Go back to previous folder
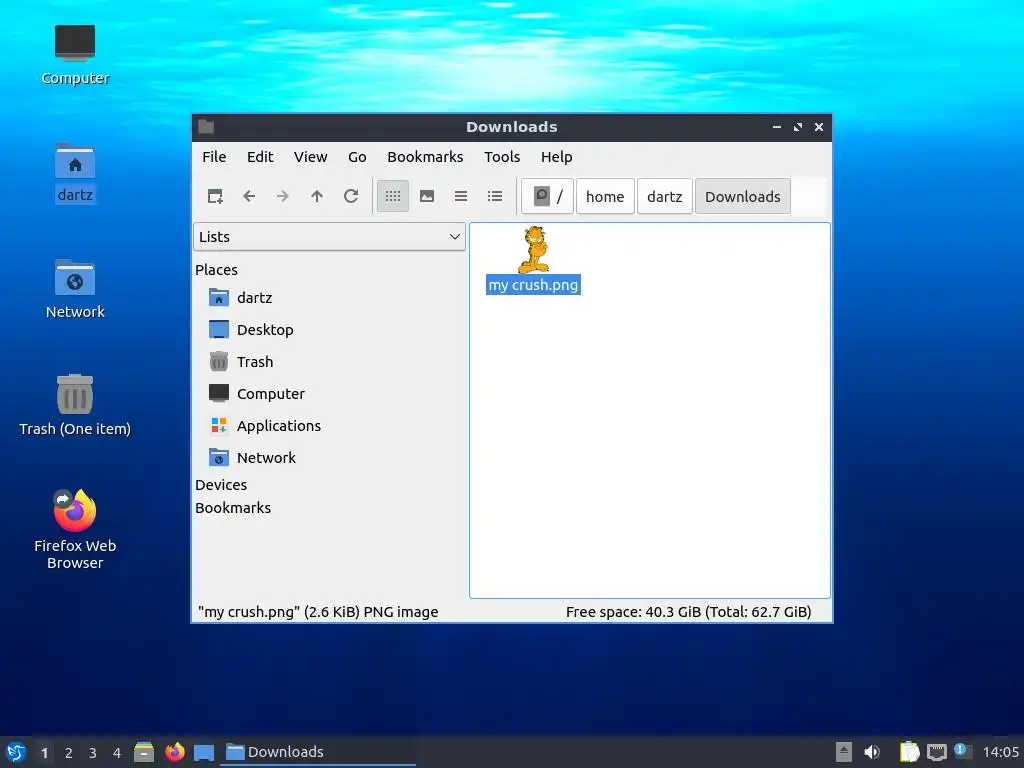 tap(249, 196)
